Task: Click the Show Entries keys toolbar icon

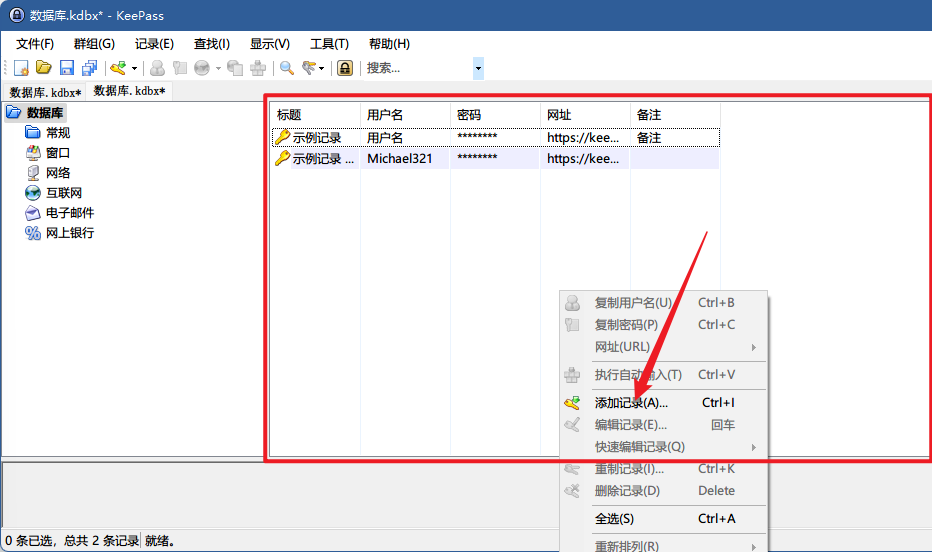Action: (309, 68)
